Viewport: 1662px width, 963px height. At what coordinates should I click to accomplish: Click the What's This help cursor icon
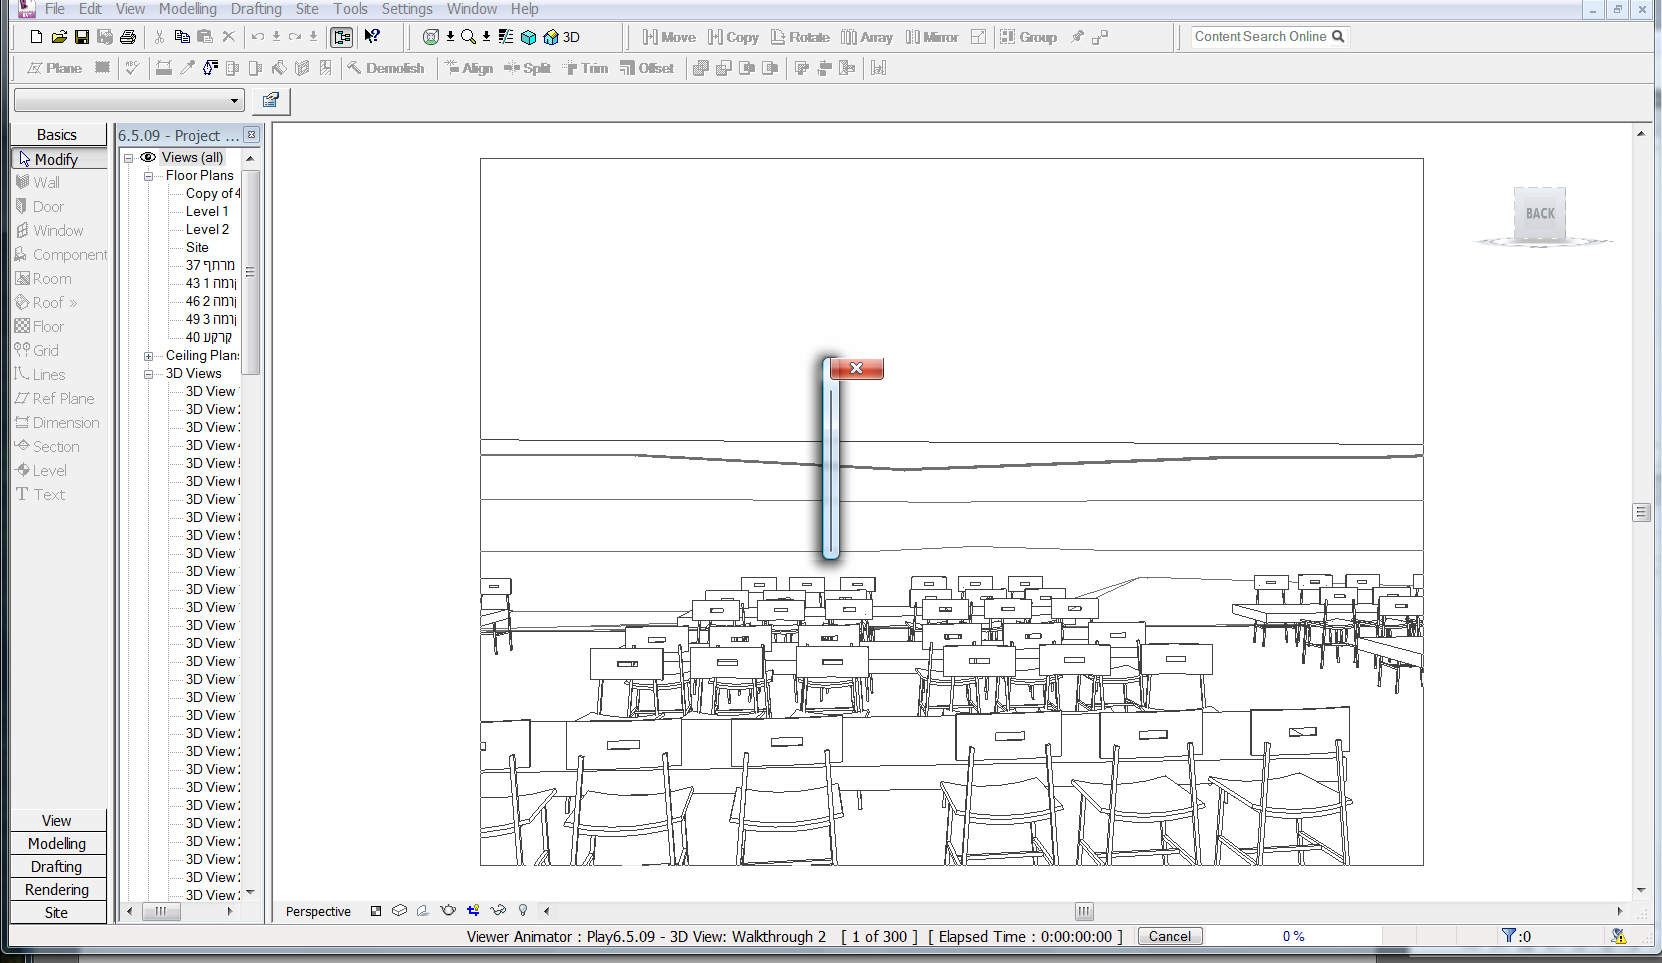tap(372, 37)
